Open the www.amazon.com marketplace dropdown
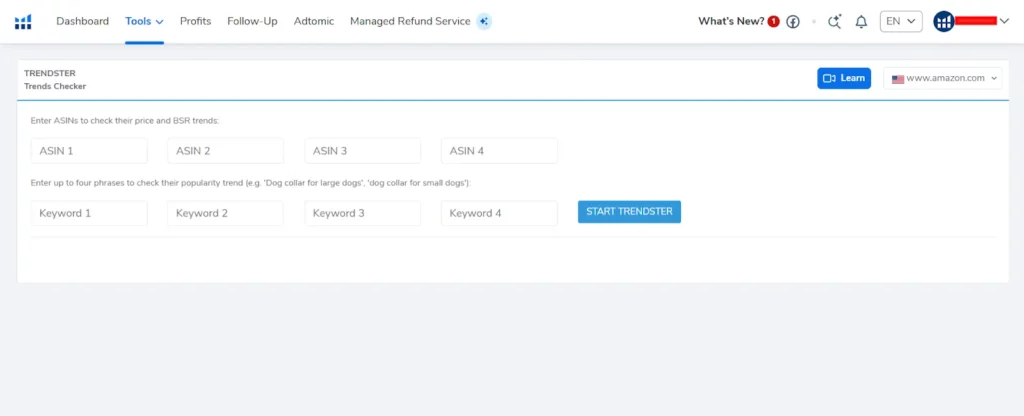This screenshot has height=416, width=1024. pos(942,78)
